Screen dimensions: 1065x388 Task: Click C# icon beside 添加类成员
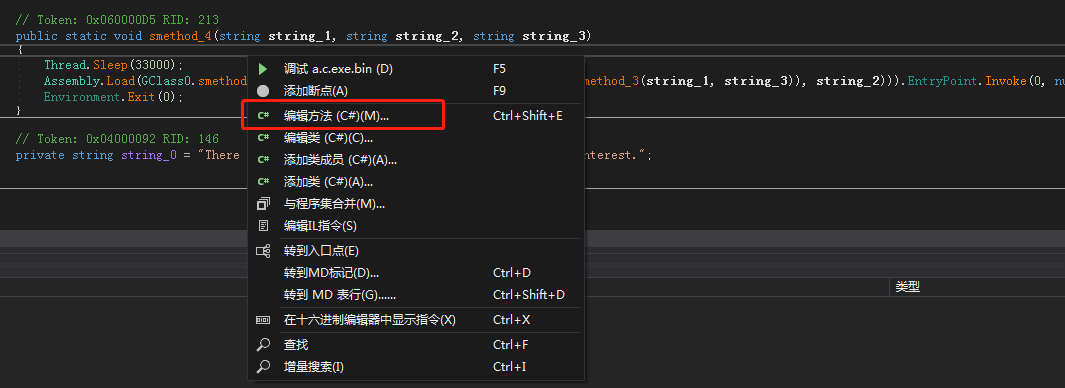[264, 160]
